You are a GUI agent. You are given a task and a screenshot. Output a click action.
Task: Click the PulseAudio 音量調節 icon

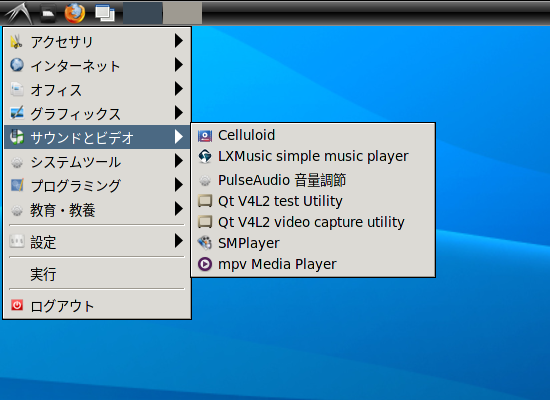(205, 180)
